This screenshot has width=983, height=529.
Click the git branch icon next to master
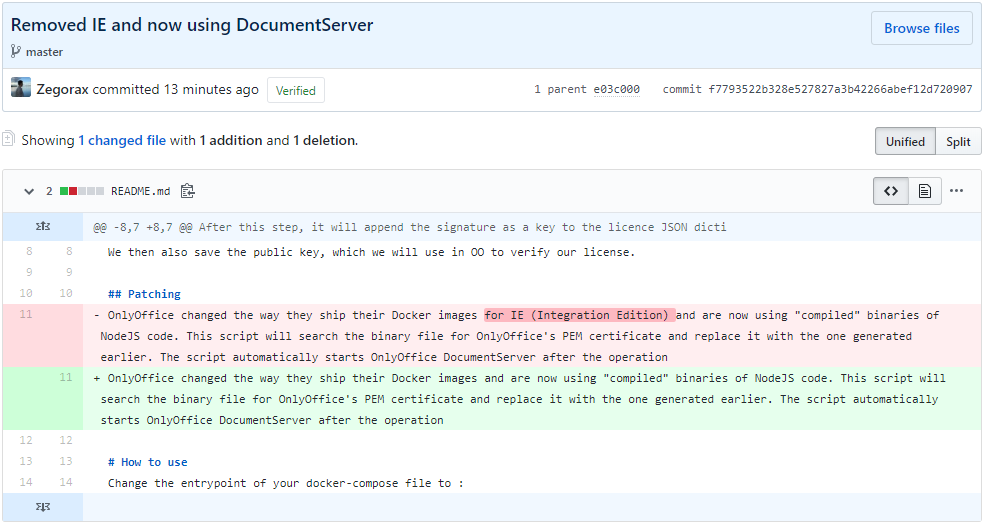16,51
